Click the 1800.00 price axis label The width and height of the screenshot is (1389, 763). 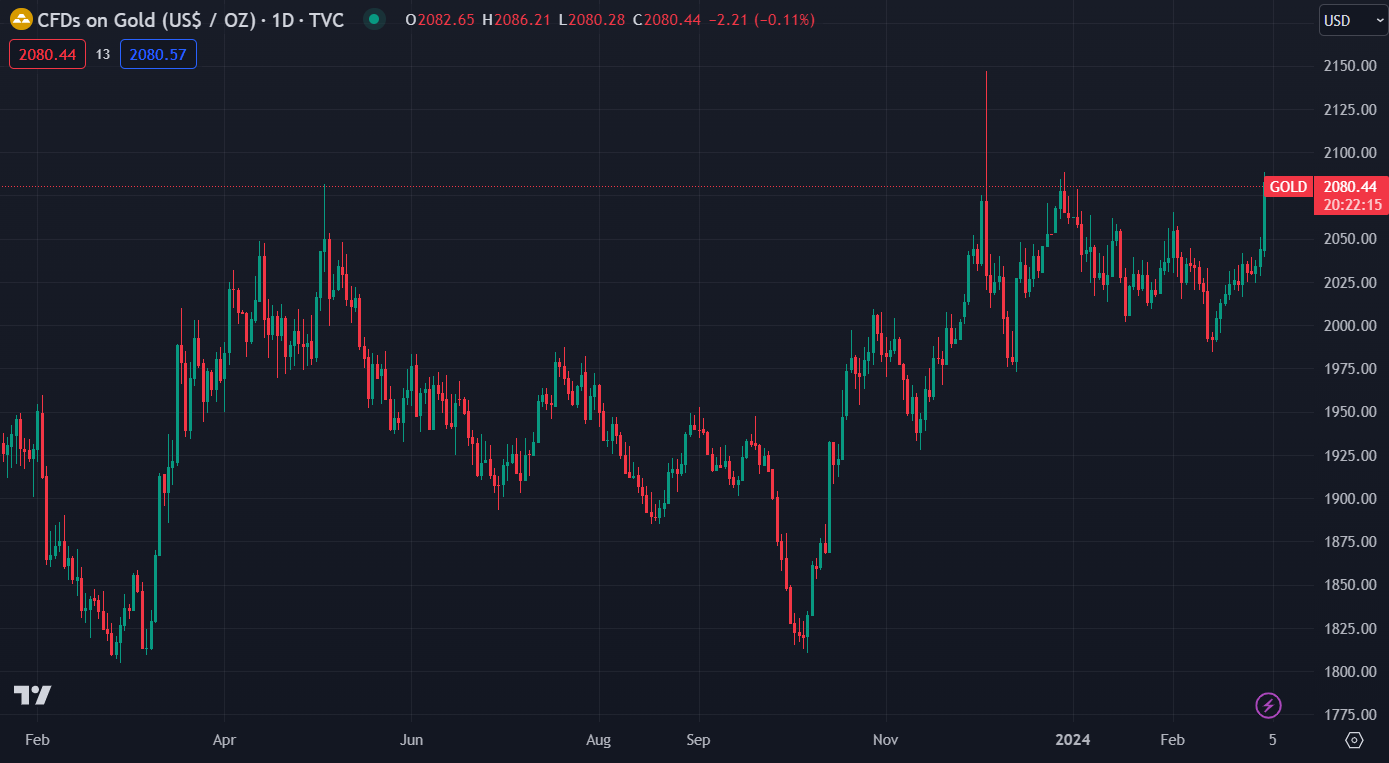1350,672
